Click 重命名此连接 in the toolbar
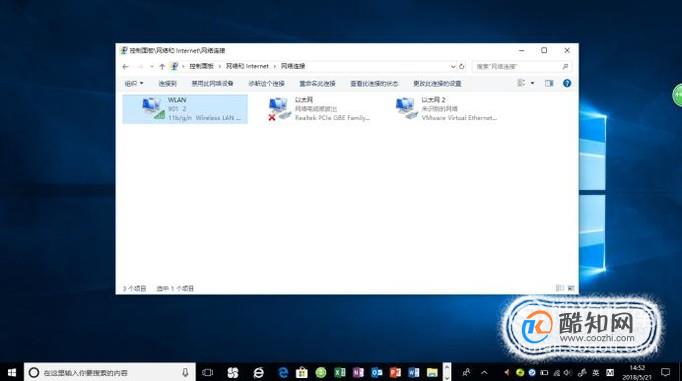 (x=317, y=84)
